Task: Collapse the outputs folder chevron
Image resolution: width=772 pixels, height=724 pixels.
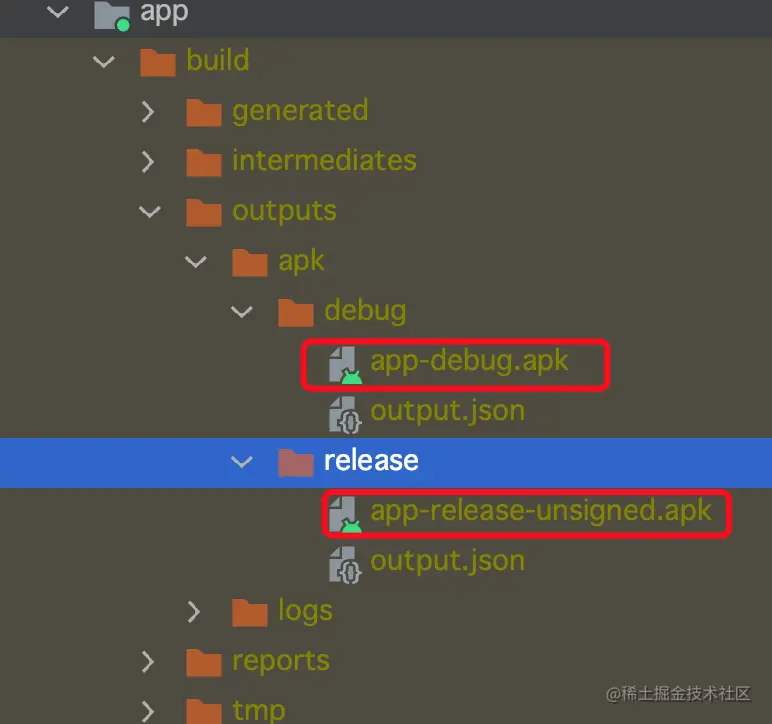Action: click(x=149, y=211)
